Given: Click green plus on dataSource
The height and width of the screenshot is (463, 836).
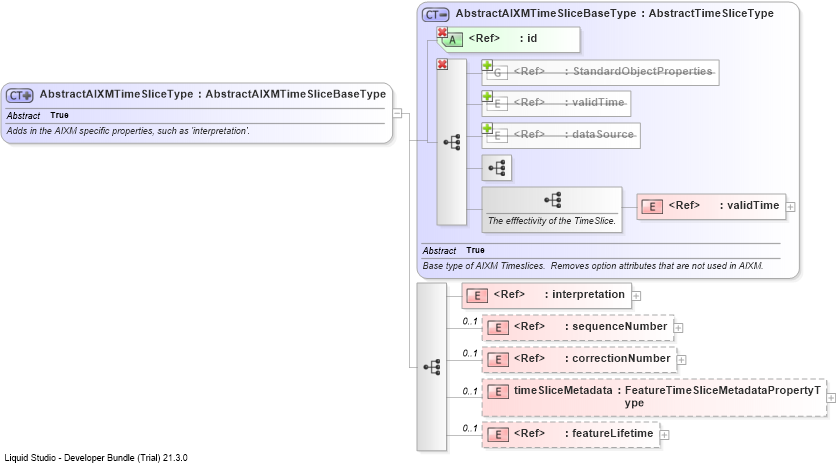Looking at the screenshot, I should pos(487,129).
